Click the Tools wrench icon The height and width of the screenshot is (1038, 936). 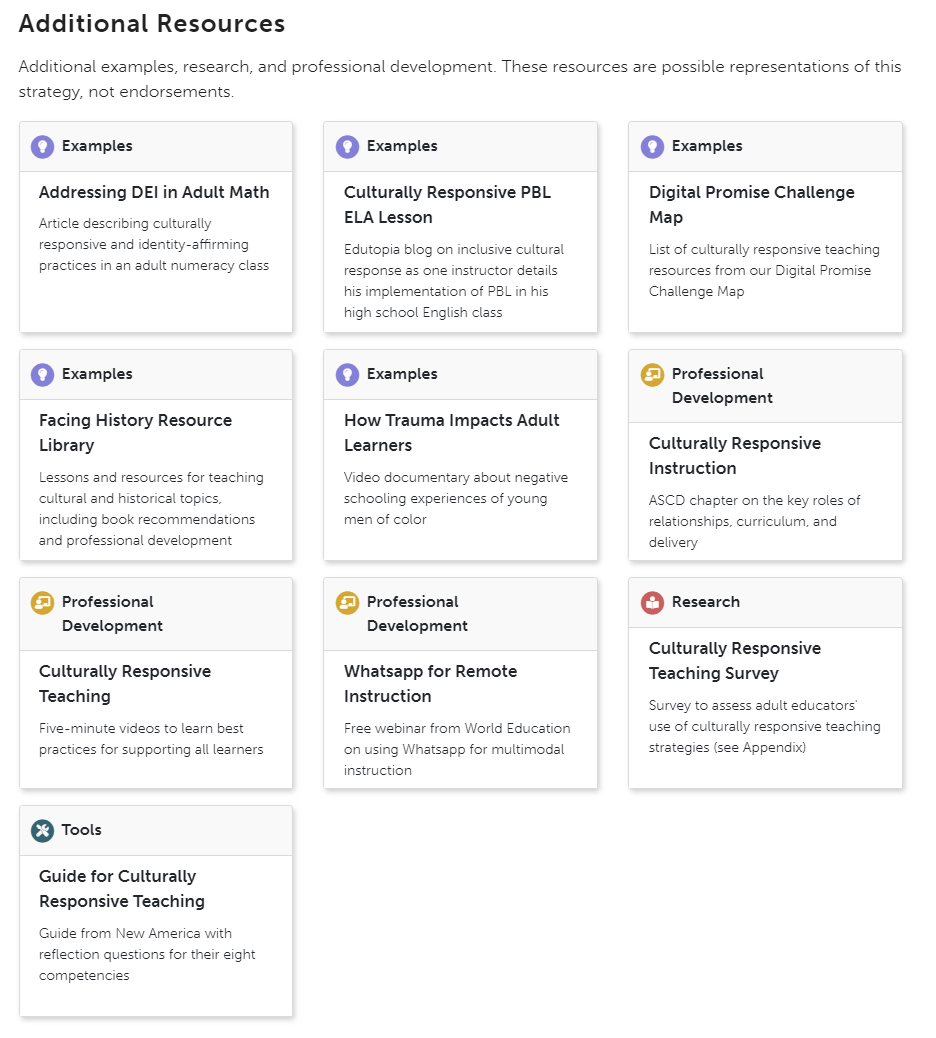[42, 831]
